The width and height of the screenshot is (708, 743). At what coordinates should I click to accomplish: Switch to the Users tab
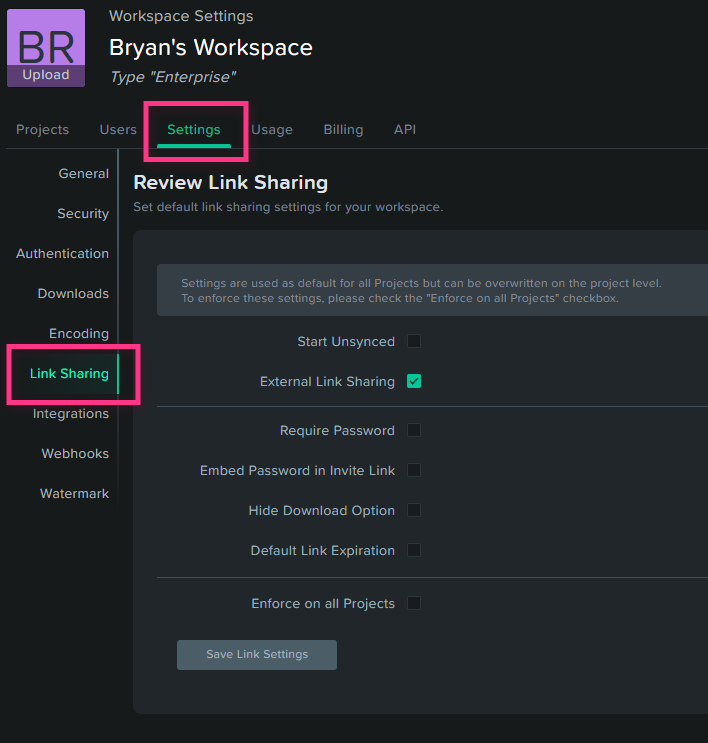[x=118, y=130]
